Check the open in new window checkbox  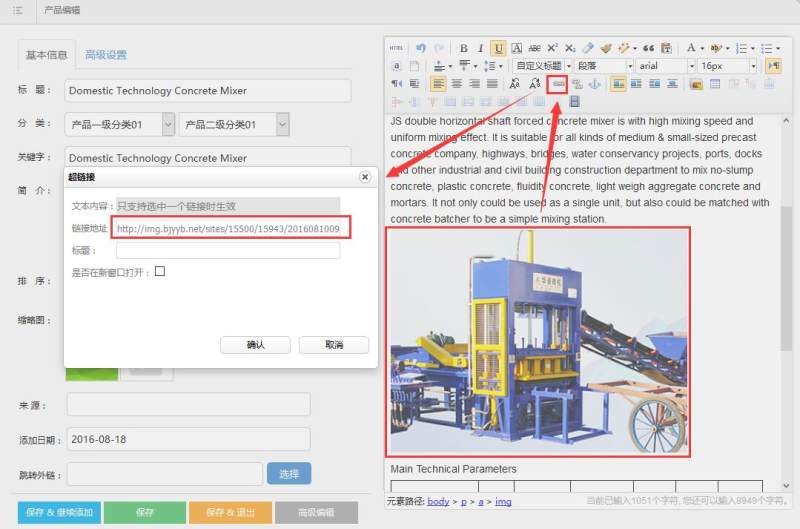coord(160,271)
